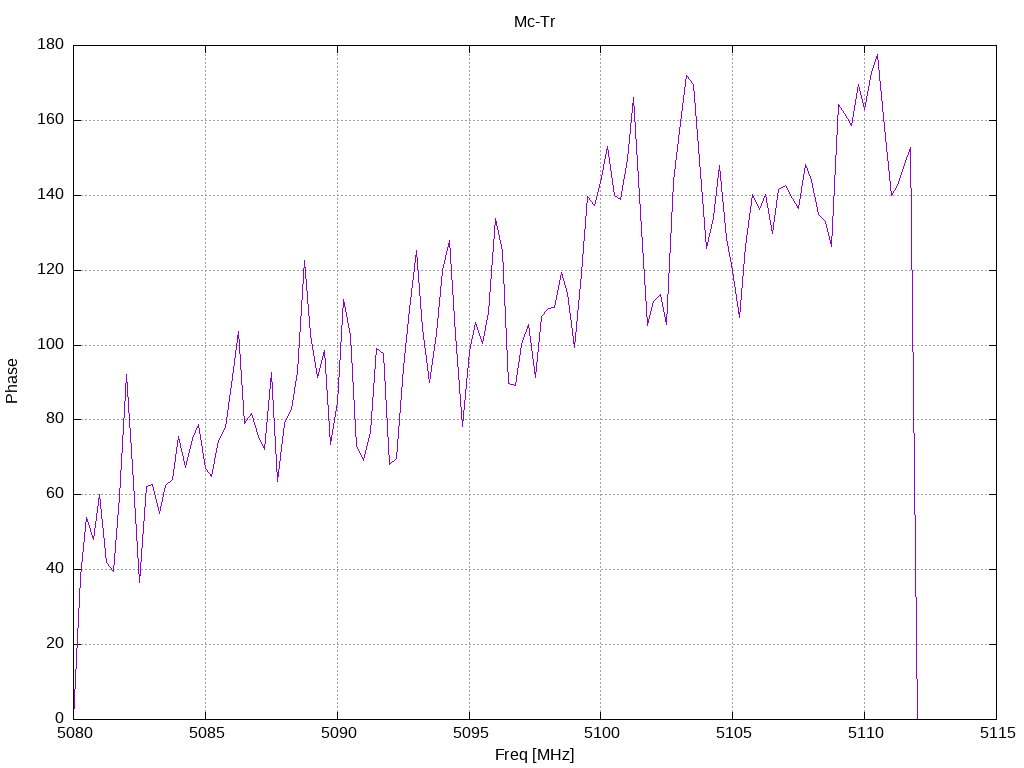Click the x-axis tick label 5090
Screen dimensions: 1024x768
point(338,733)
